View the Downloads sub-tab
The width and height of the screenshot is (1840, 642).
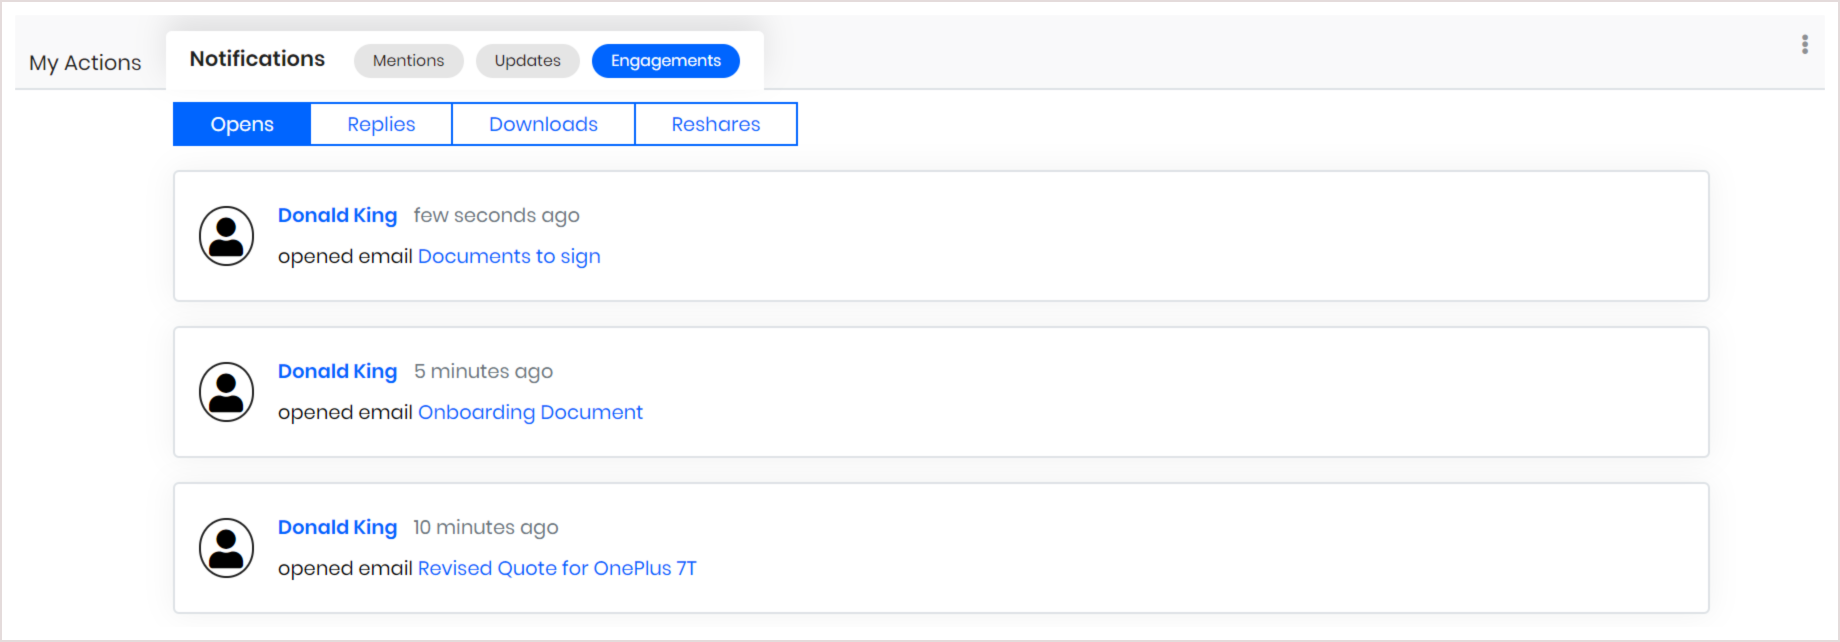pos(543,125)
